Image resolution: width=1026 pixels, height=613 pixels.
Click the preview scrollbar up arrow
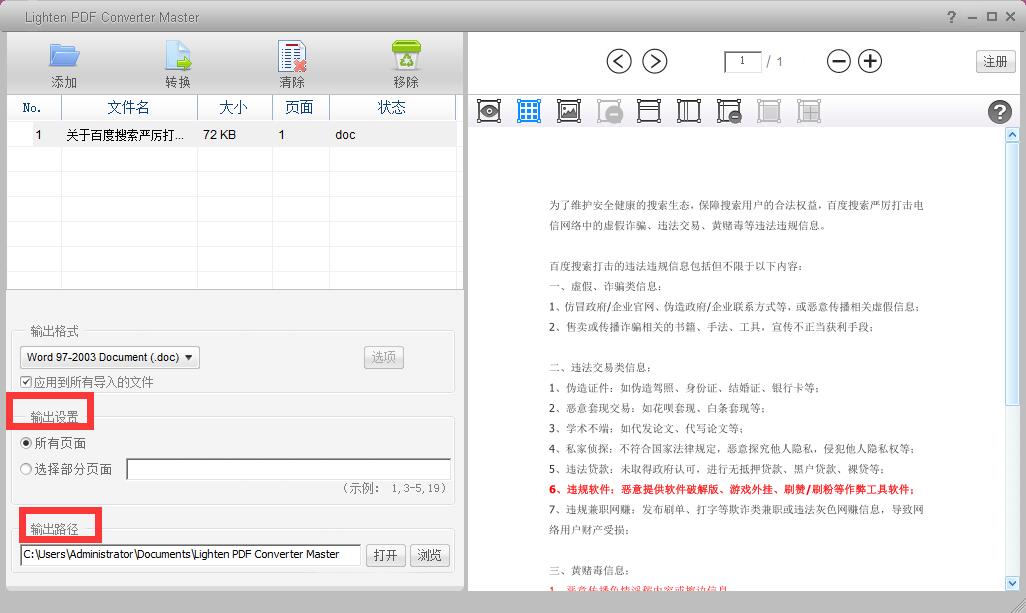[x=1012, y=135]
